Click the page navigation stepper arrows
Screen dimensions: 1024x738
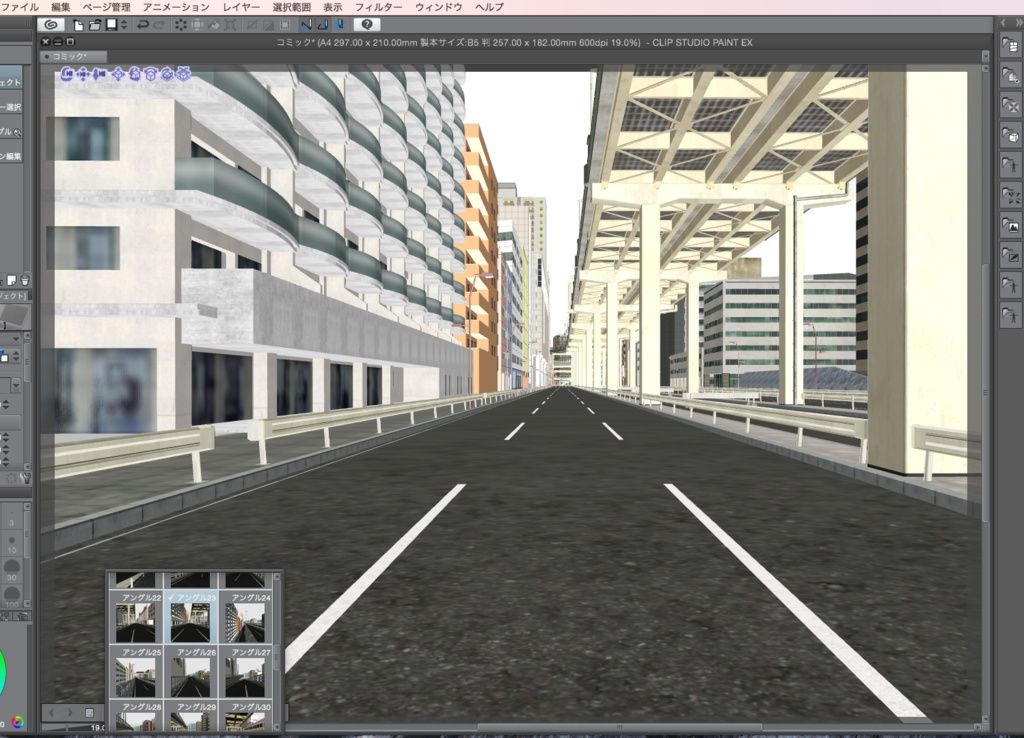pos(124,22)
